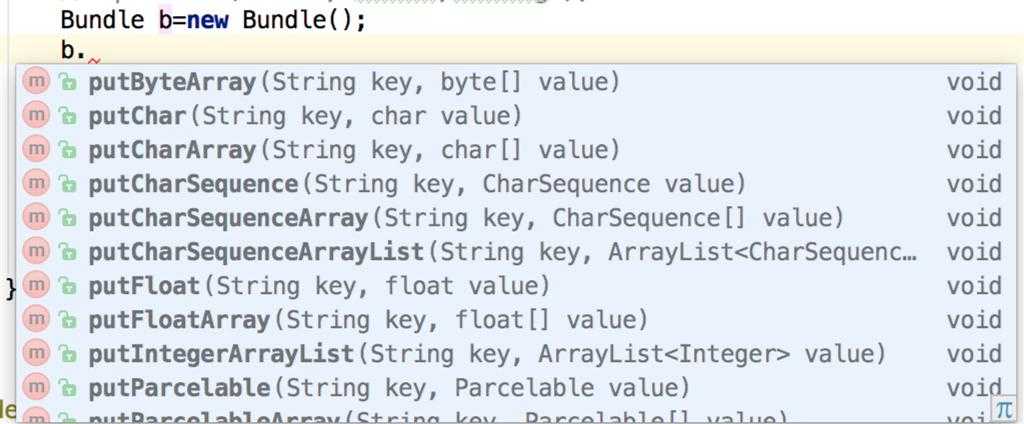The height and width of the screenshot is (424, 1024).
Task: Select the putByteArray completion suggestion
Action: (x=512, y=82)
